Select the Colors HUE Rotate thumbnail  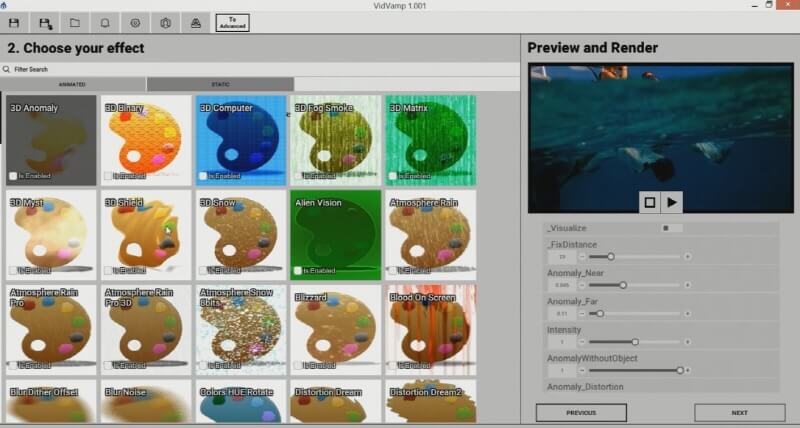click(x=241, y=401)
